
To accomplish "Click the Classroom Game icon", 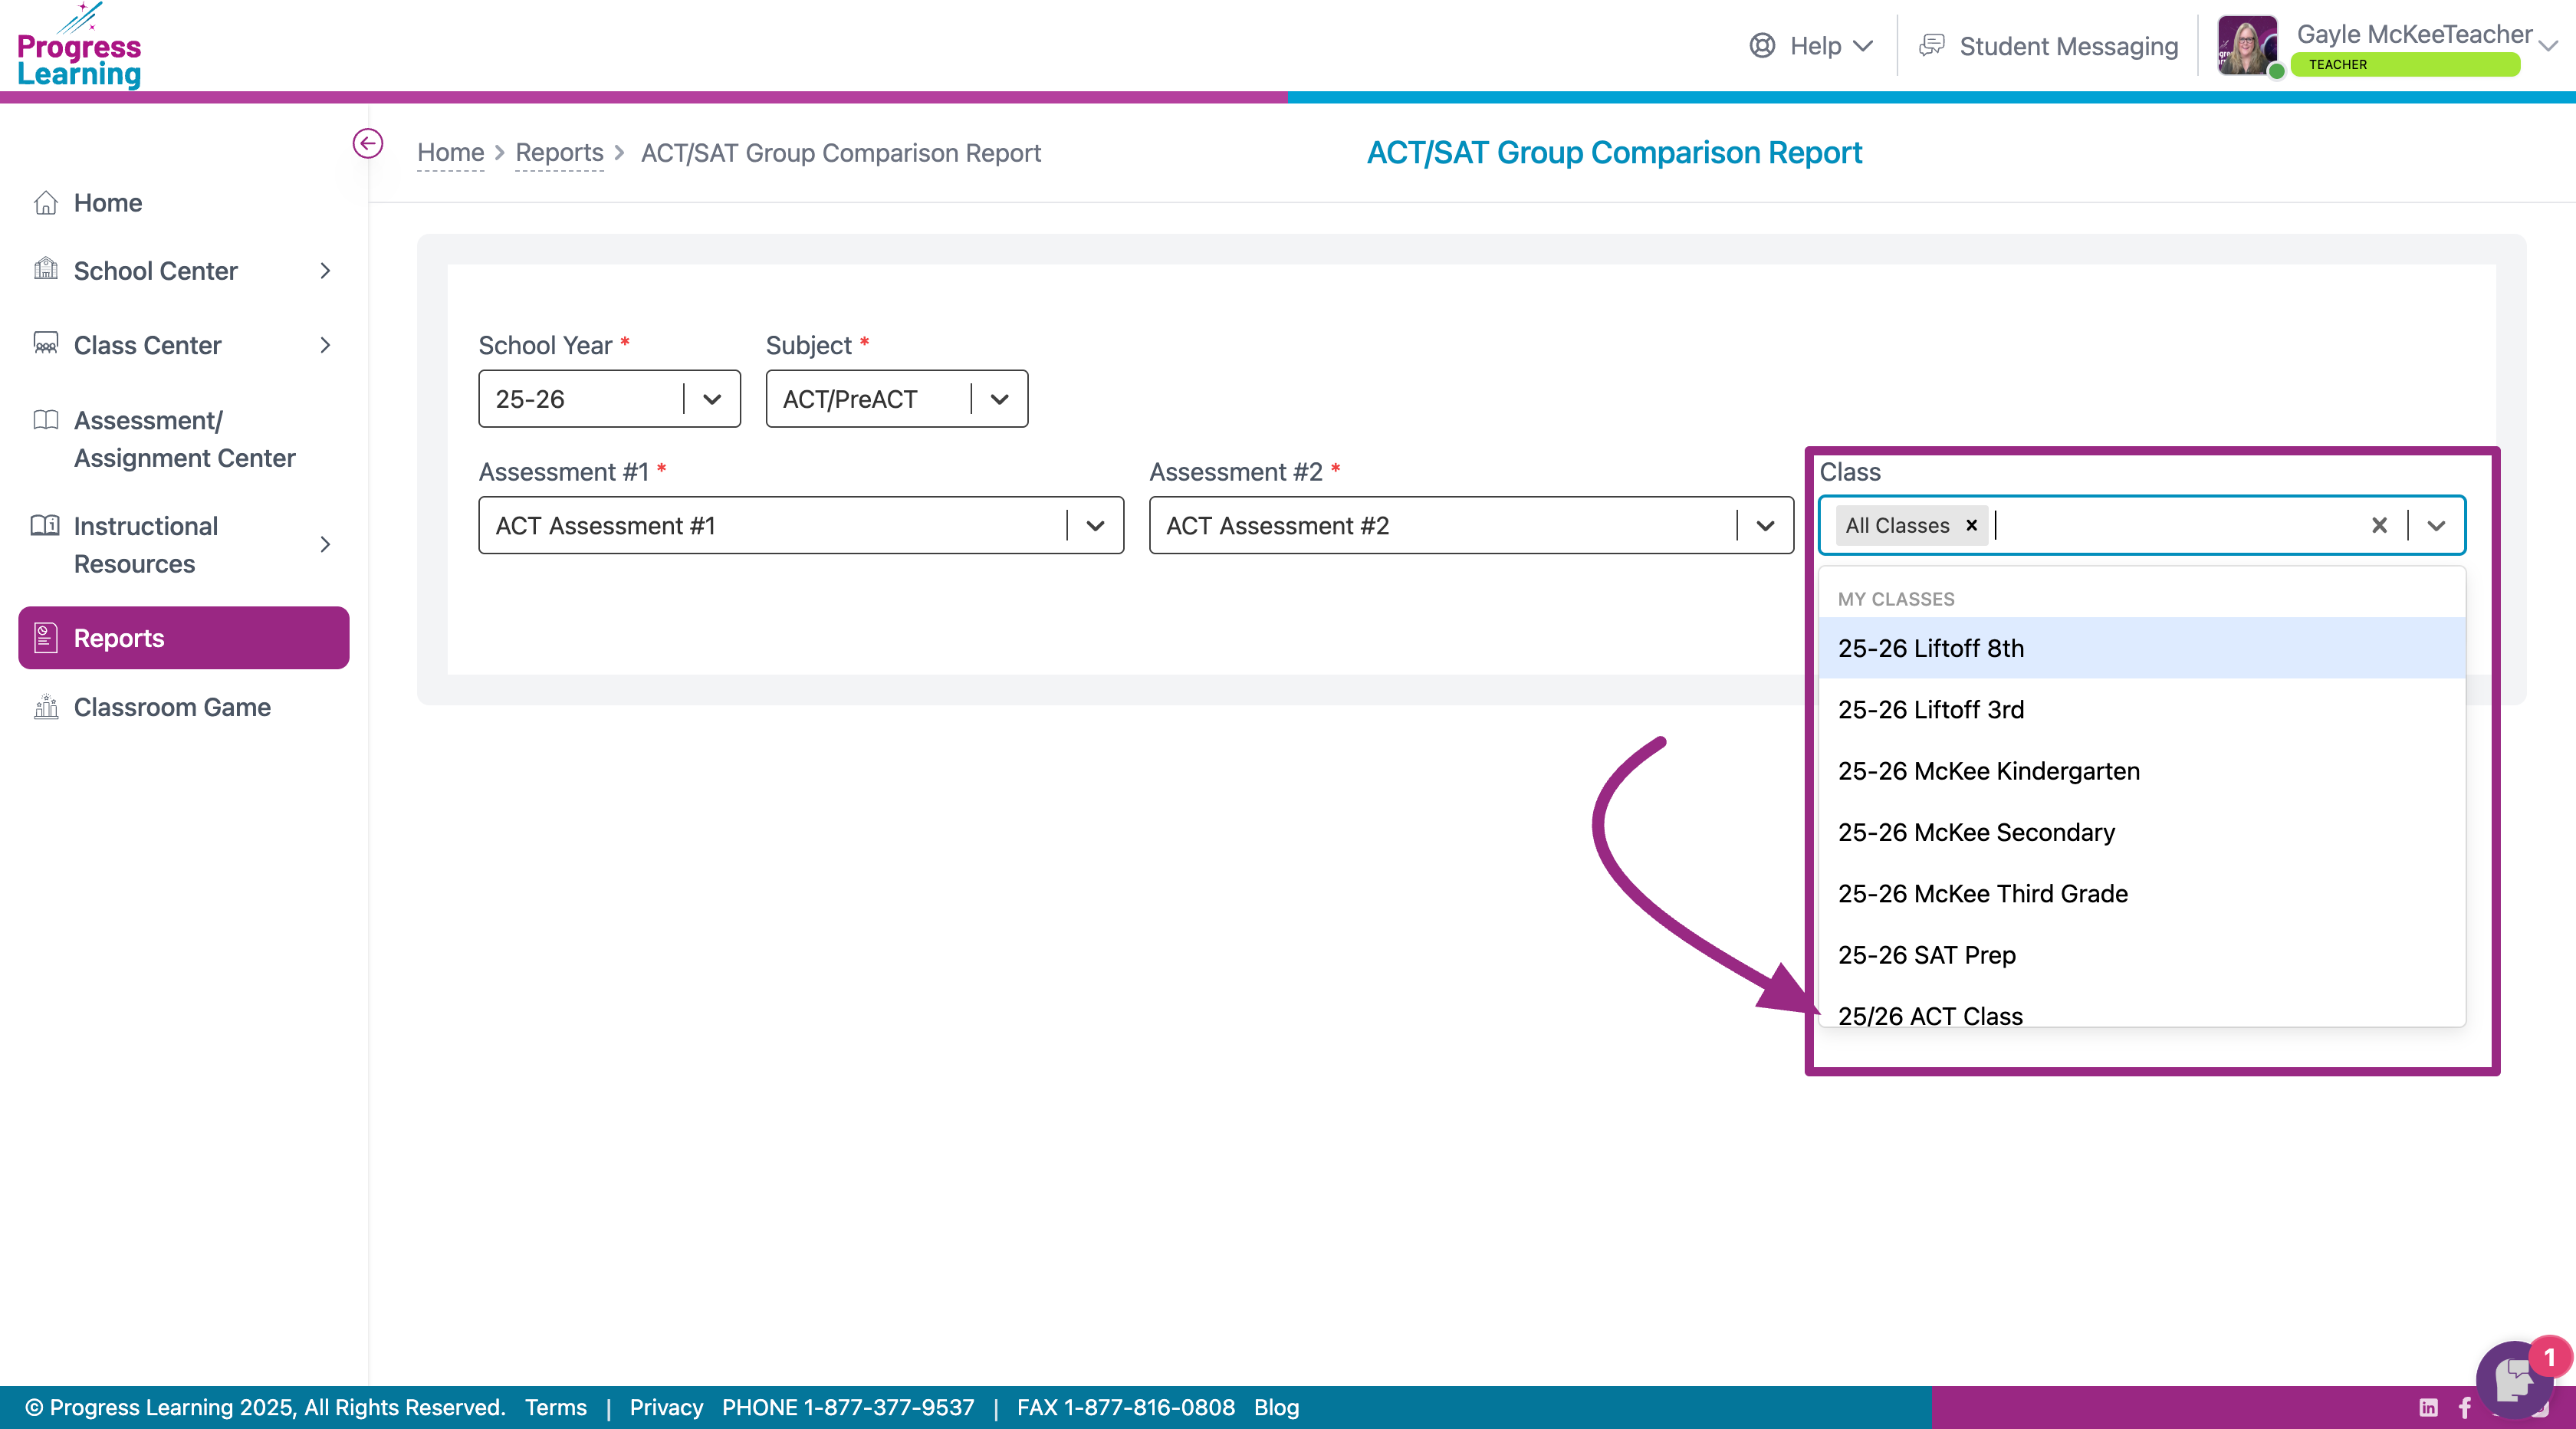I will point(45,707).
